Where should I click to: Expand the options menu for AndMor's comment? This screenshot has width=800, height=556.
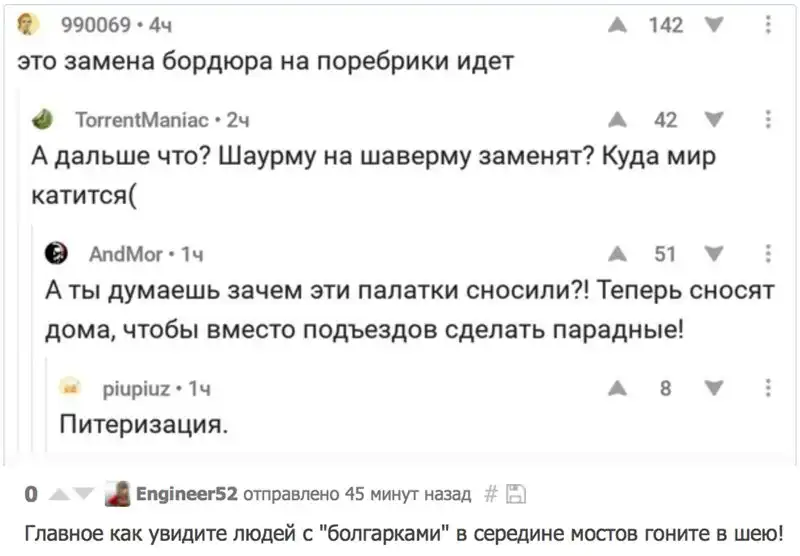pyautogui.click(x=767, y=254)
